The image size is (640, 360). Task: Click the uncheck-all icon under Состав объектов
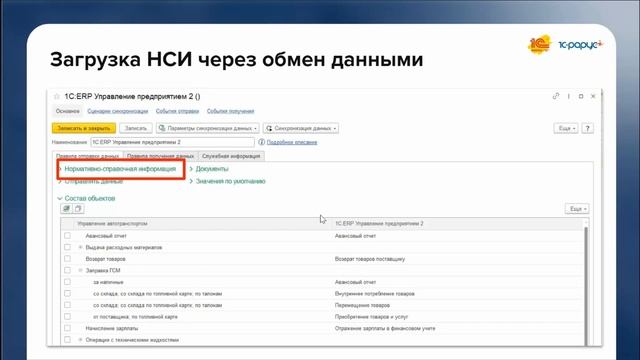tap(78, 209)
